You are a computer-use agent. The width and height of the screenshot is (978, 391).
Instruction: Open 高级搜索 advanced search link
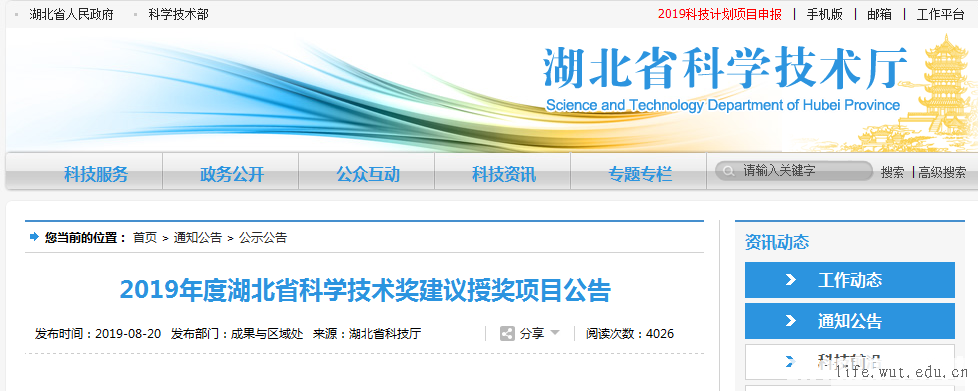click(x=942, y=172)
